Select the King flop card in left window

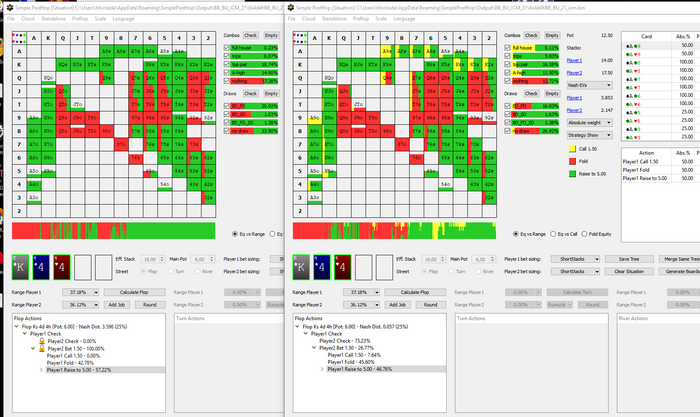(21, 267)
